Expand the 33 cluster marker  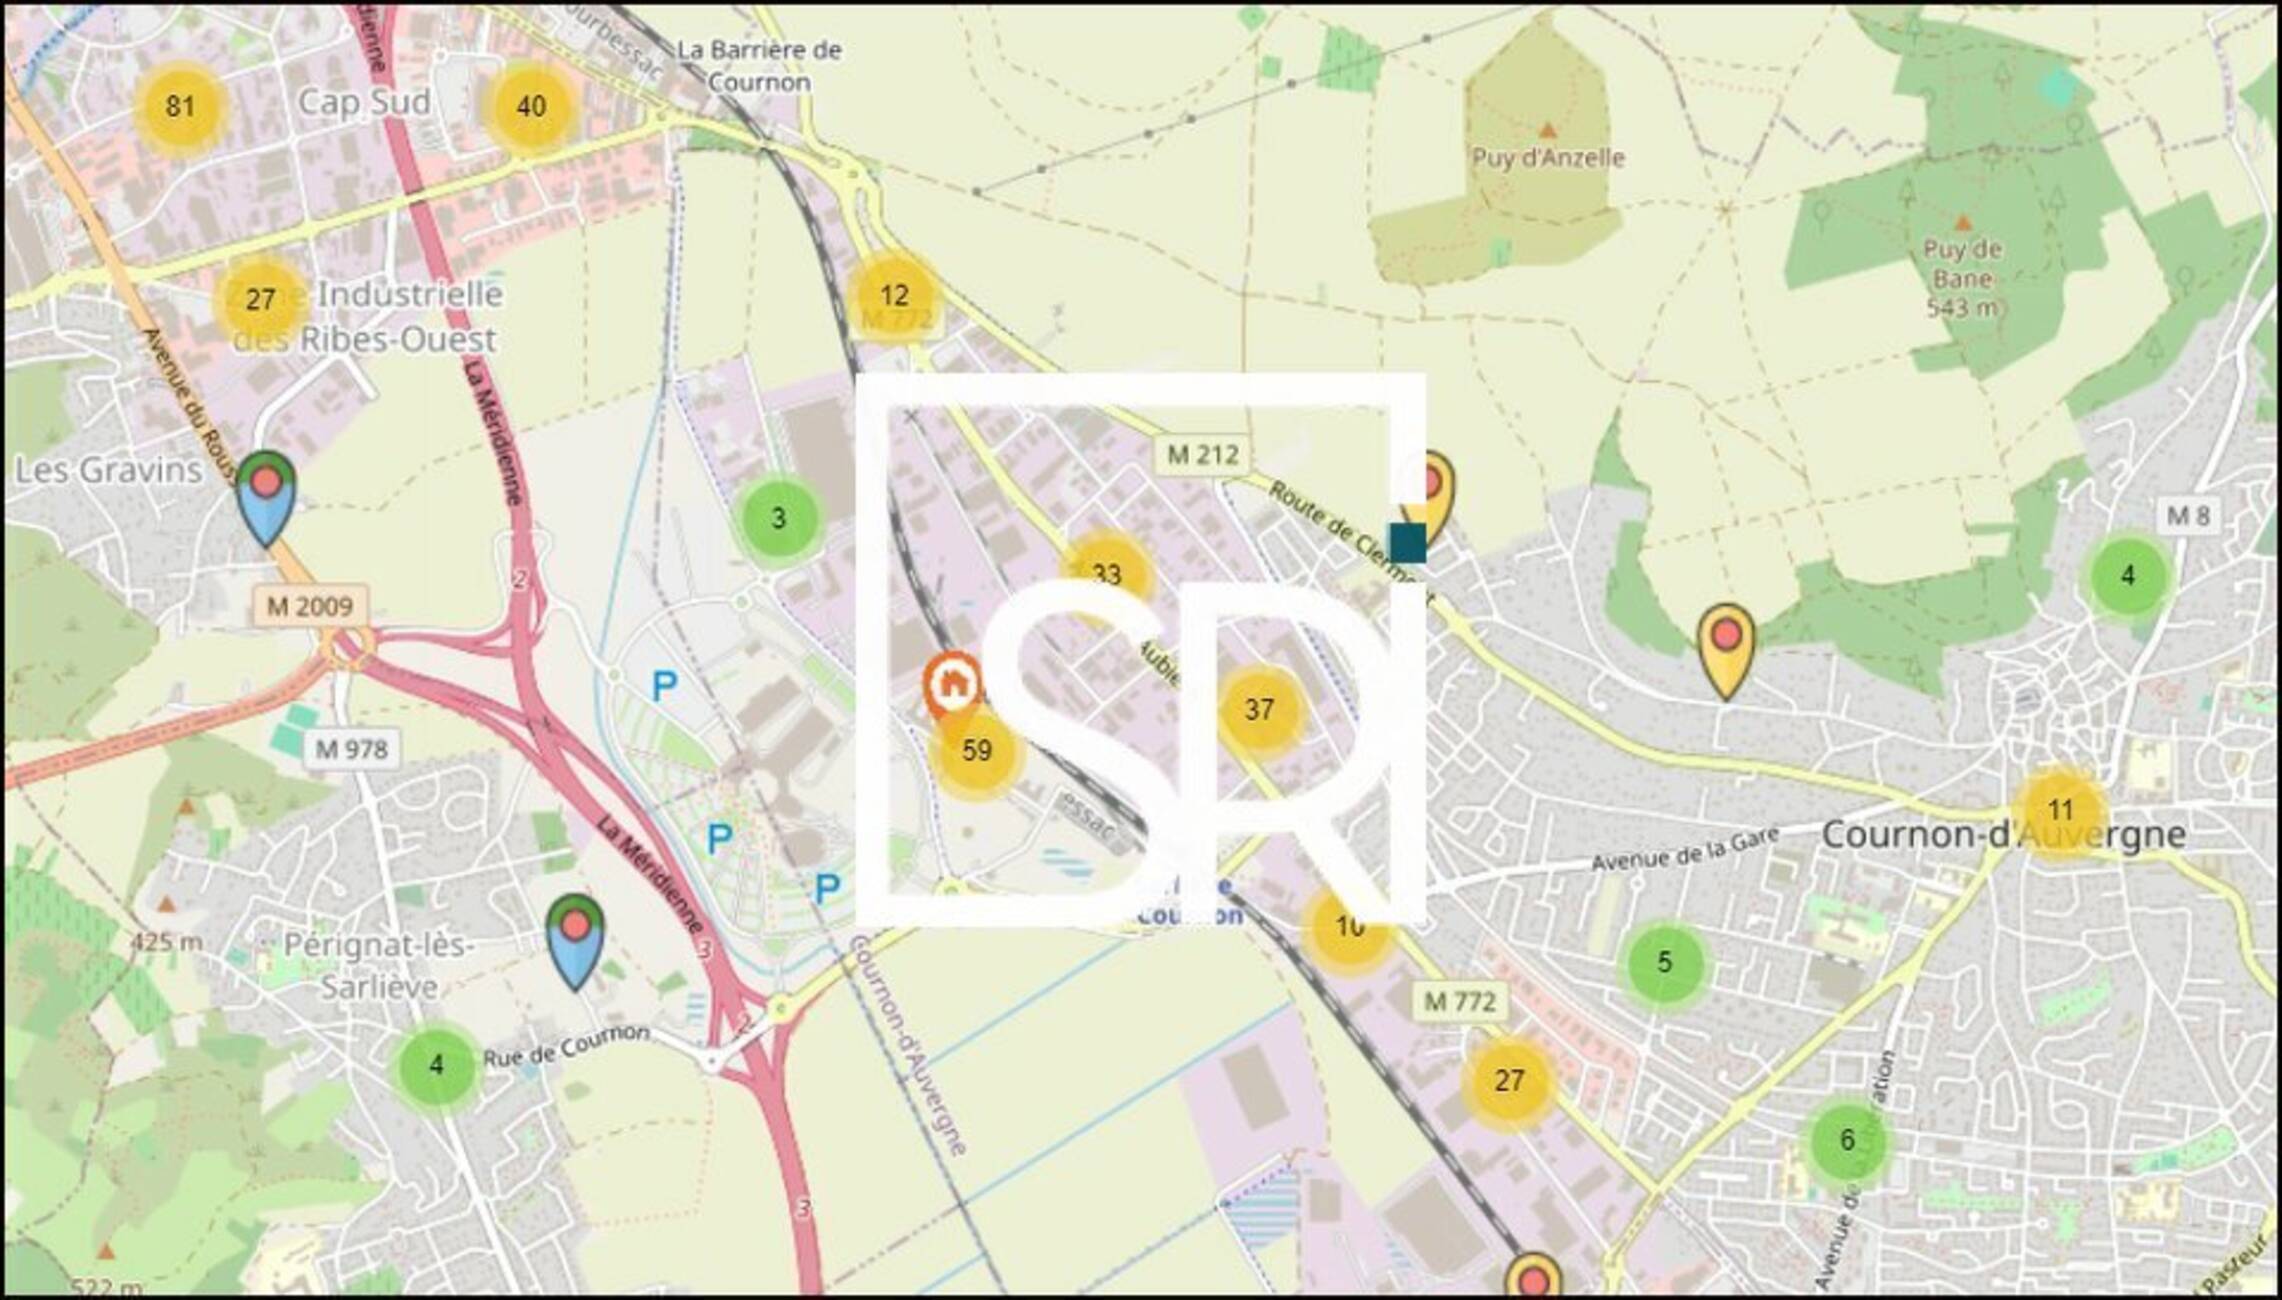[1106, 574]
